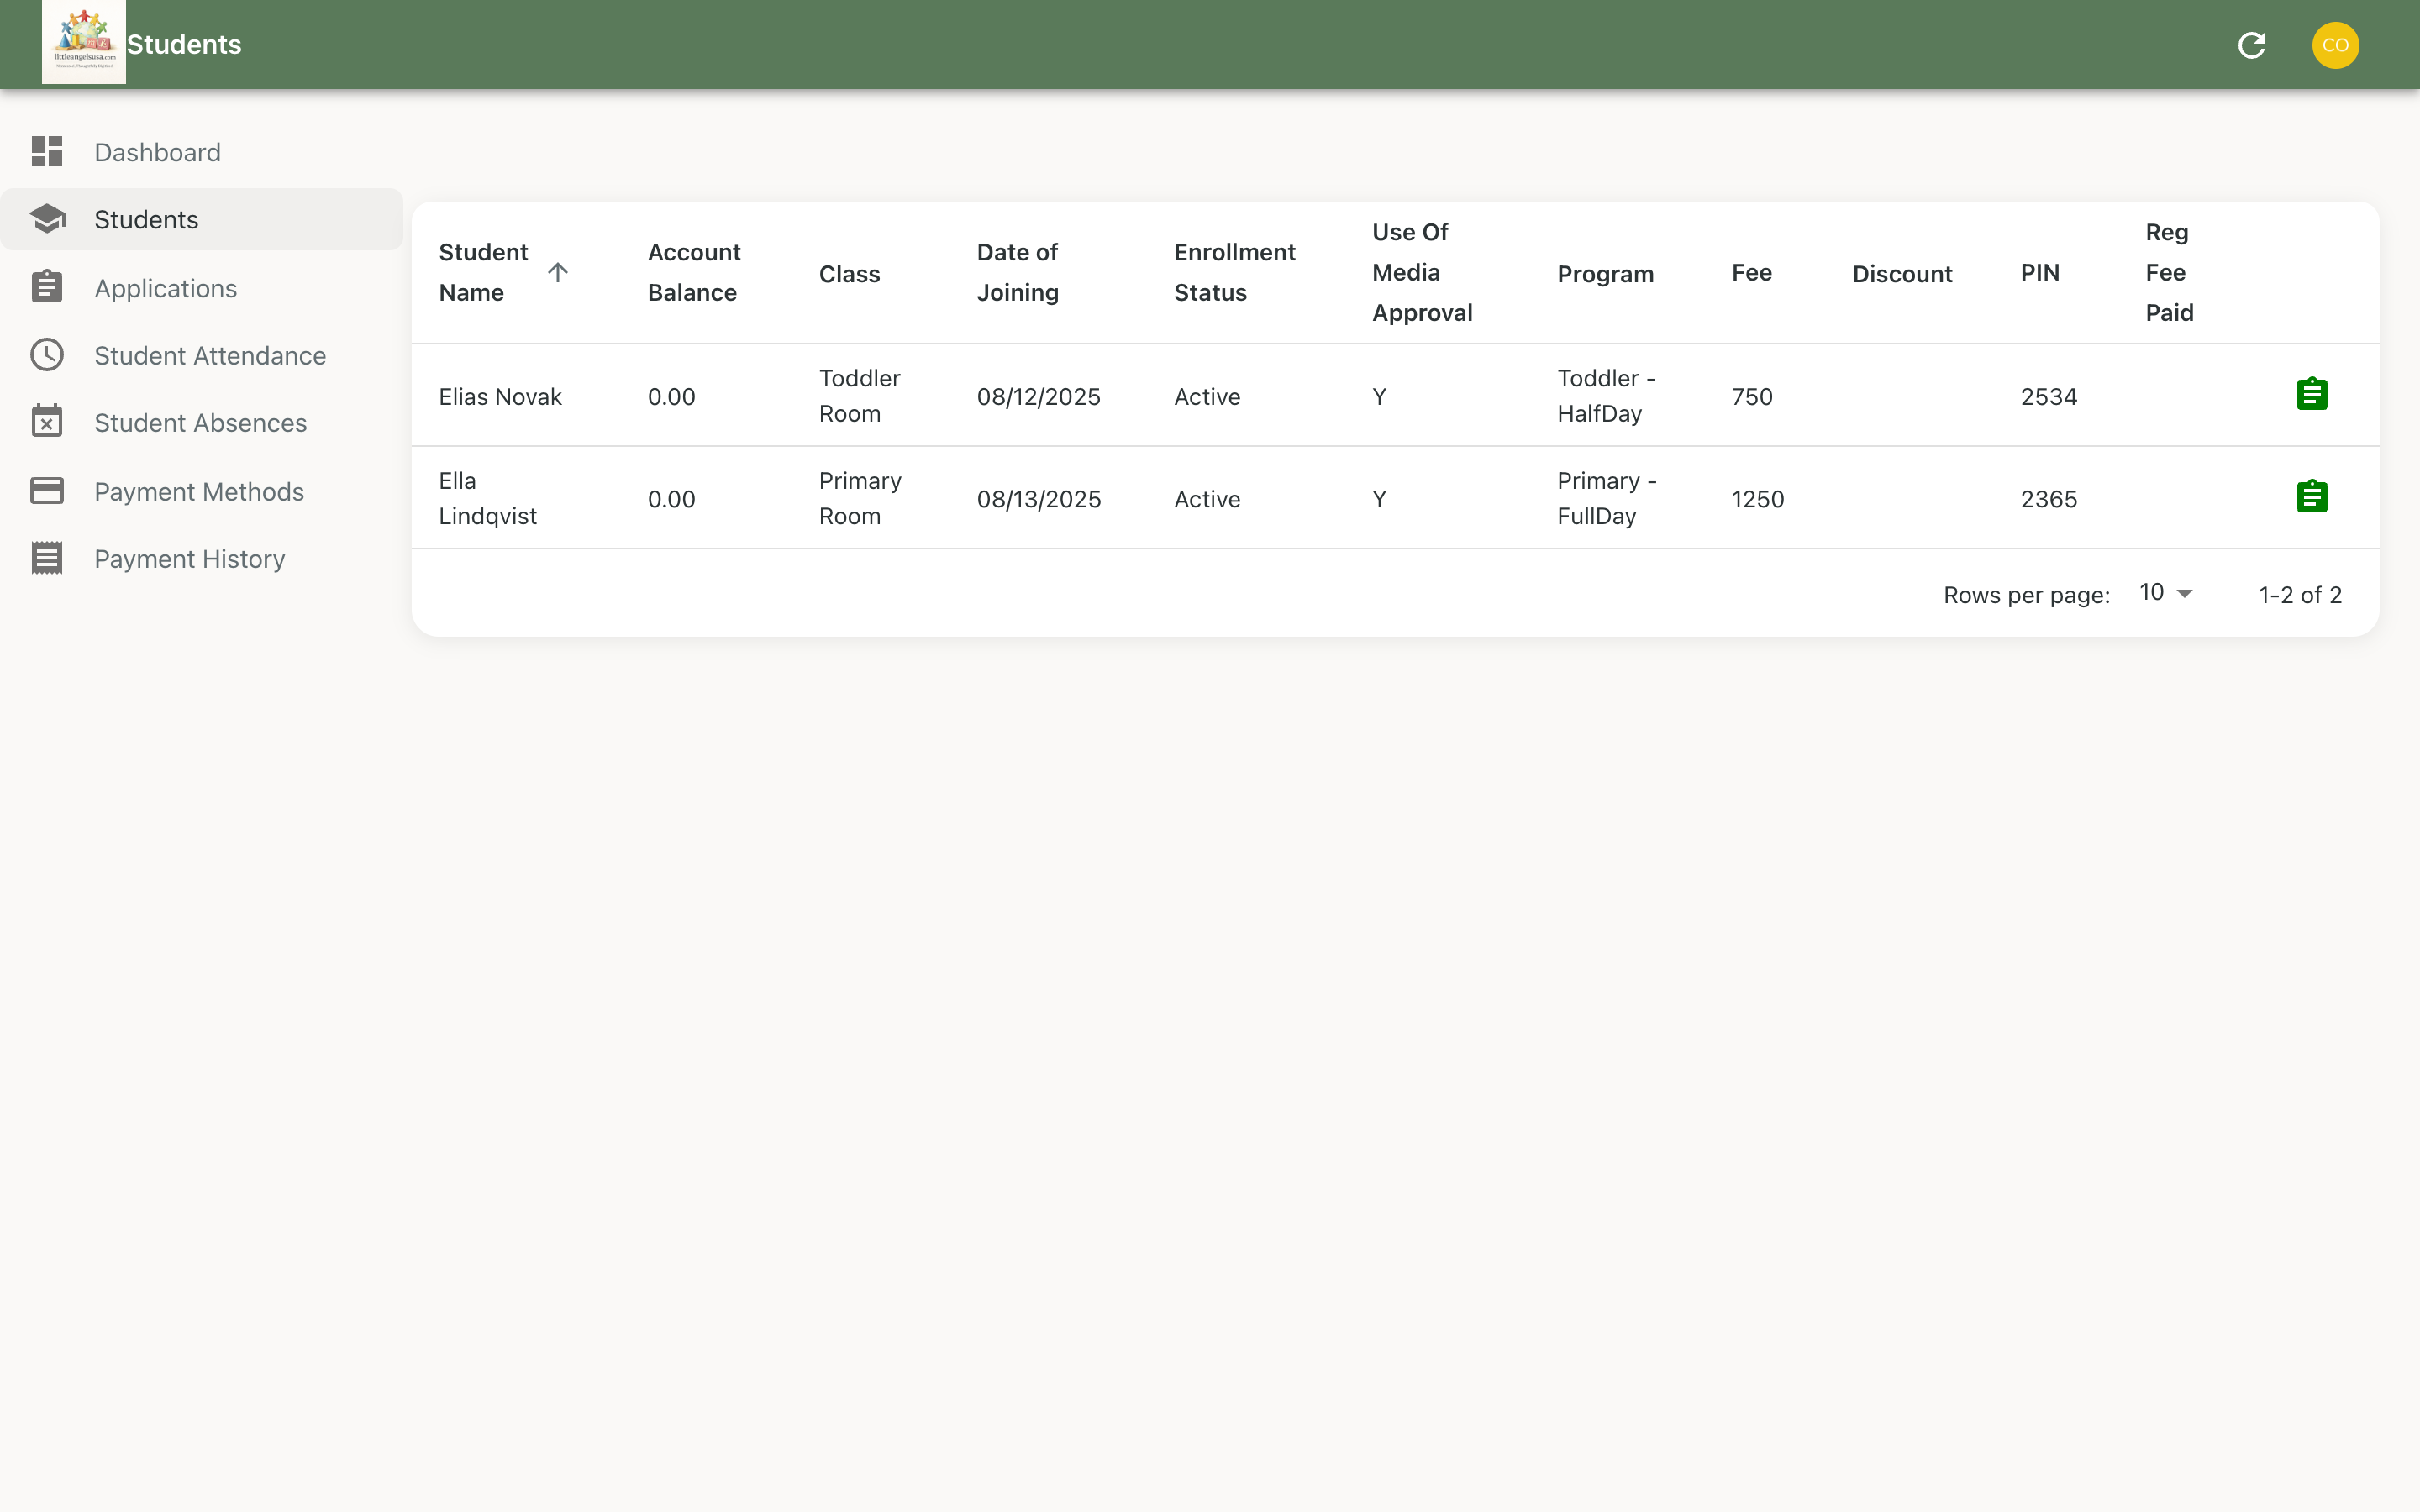Click the Payment History receipt icon
Screen dimensions: 2420x1512
pos(47,558)
